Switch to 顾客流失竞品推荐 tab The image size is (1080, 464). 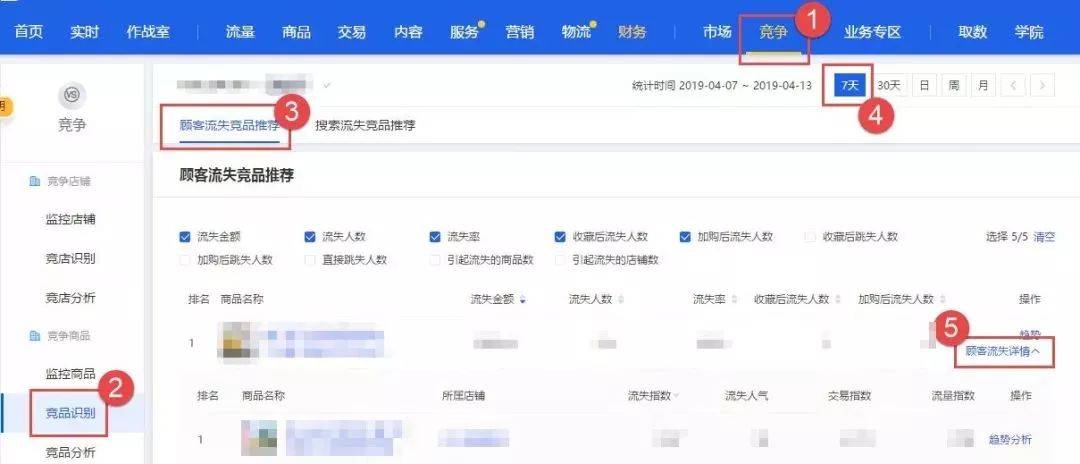pyautogui.click(x=229, y=126)
